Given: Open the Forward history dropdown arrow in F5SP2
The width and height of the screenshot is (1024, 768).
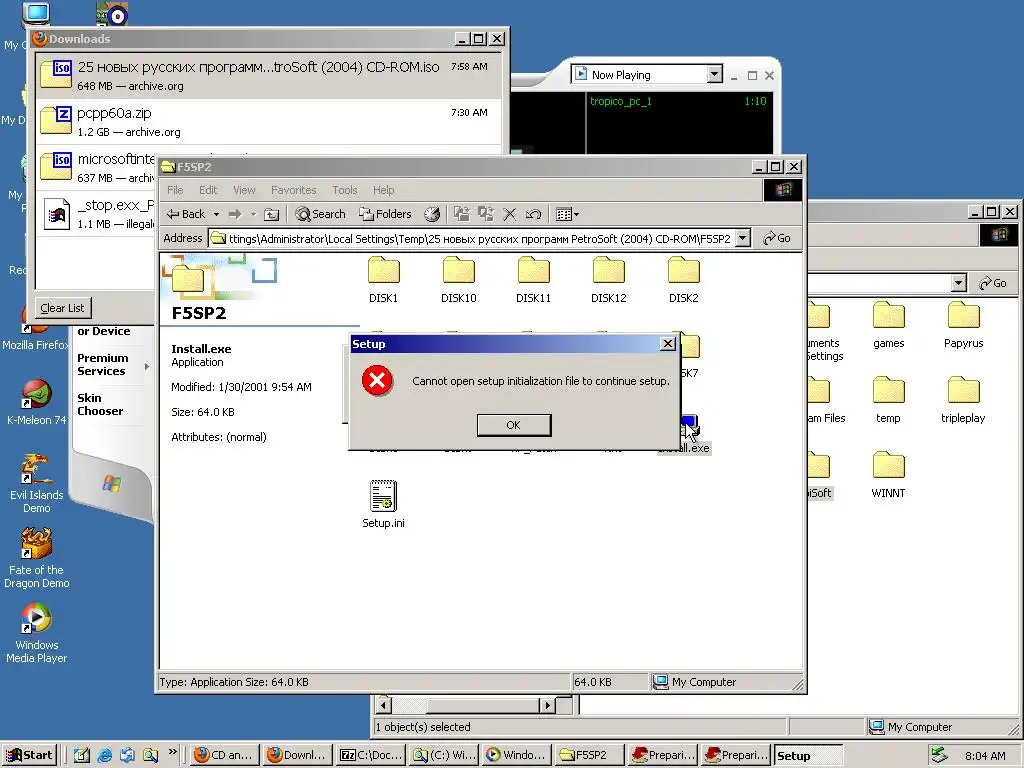Looking at the screenshot, I should (253, 214).
